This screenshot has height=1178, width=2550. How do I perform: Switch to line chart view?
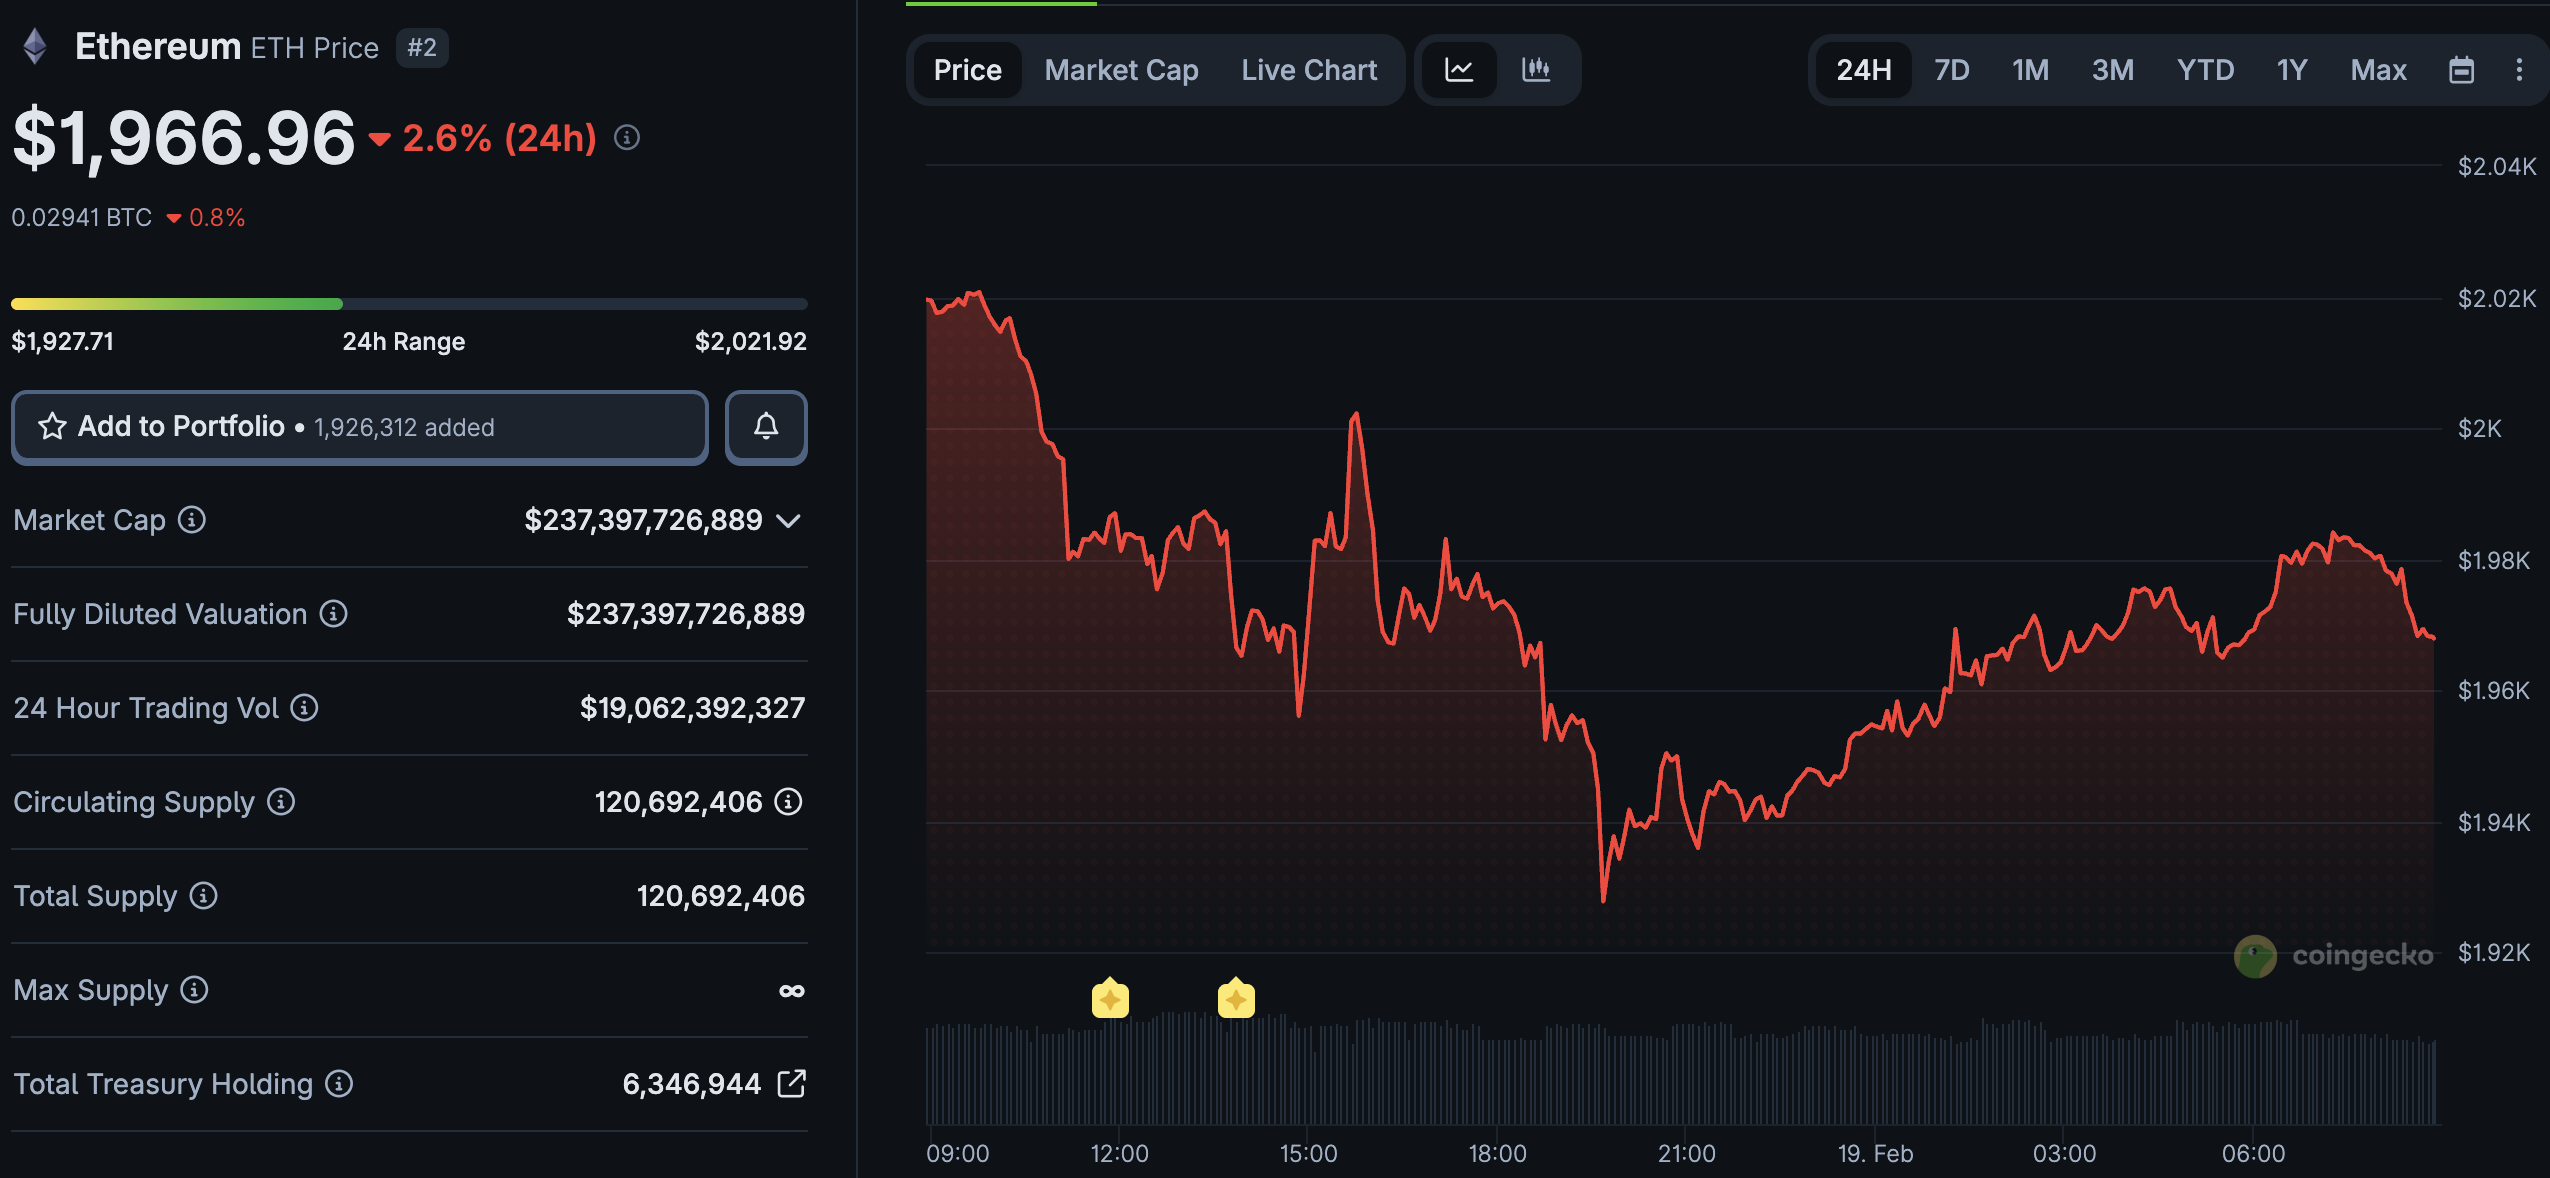(x=1459, y=70)
